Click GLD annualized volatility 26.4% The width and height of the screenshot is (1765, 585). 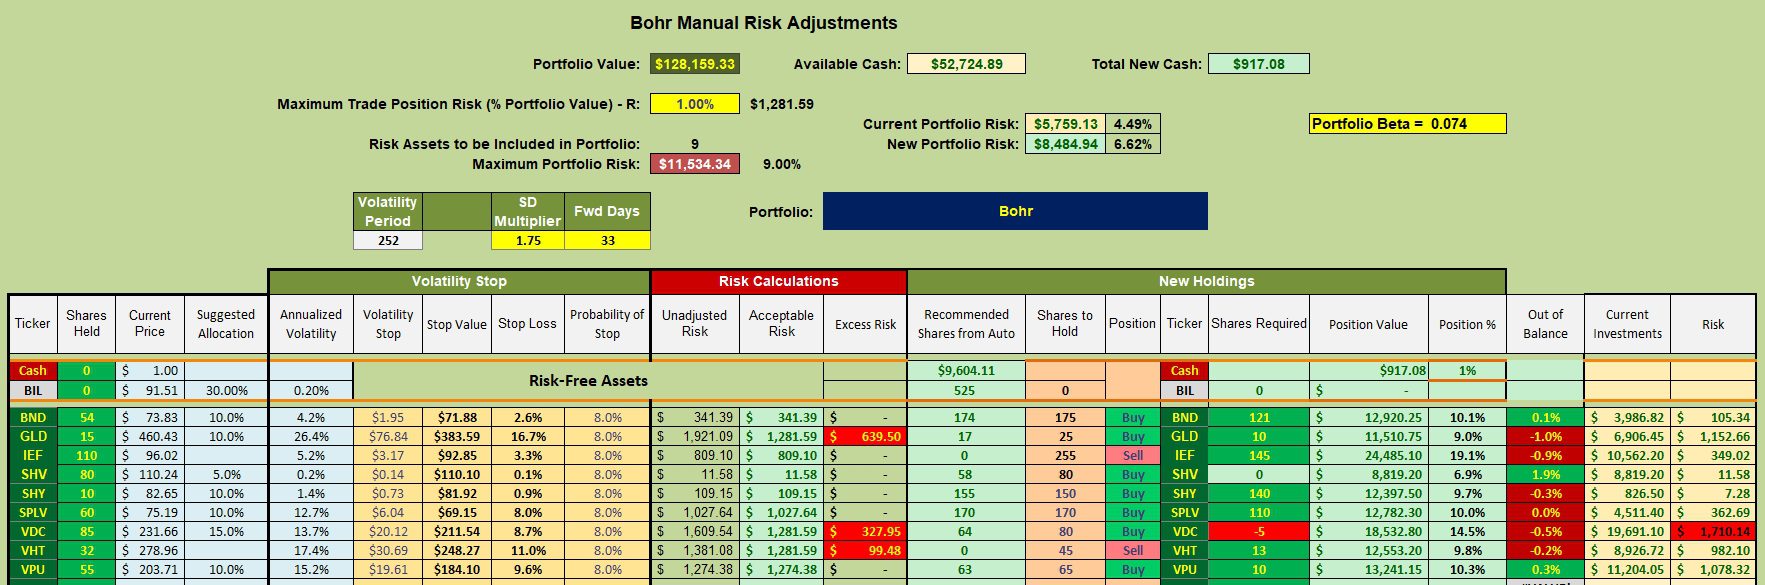tap(311, 436)
